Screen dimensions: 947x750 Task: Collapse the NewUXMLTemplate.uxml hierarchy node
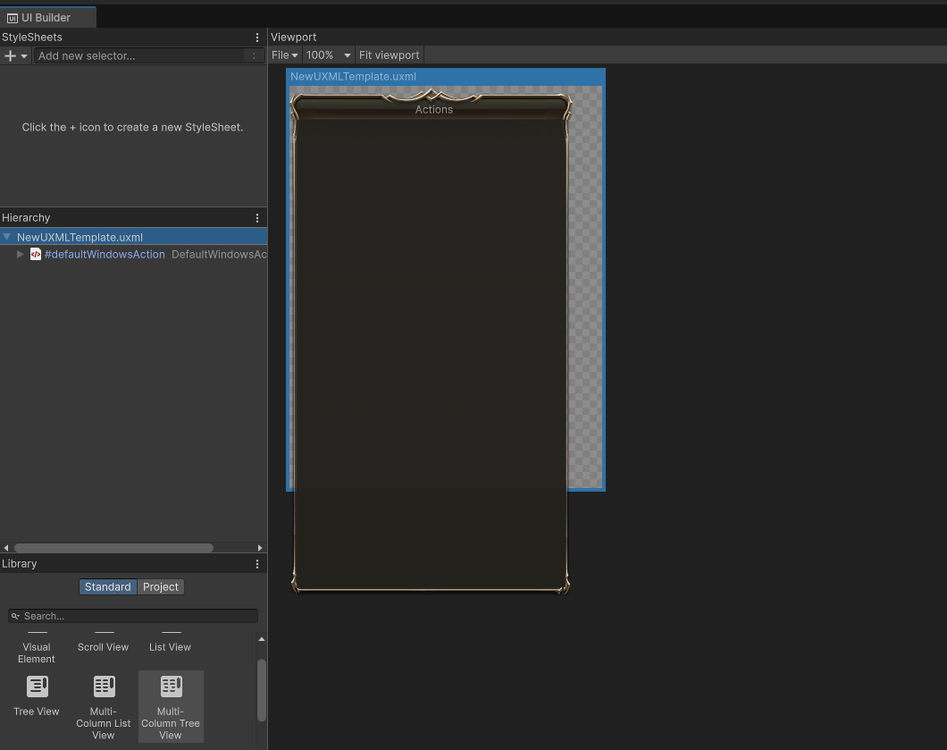(7, 238)
